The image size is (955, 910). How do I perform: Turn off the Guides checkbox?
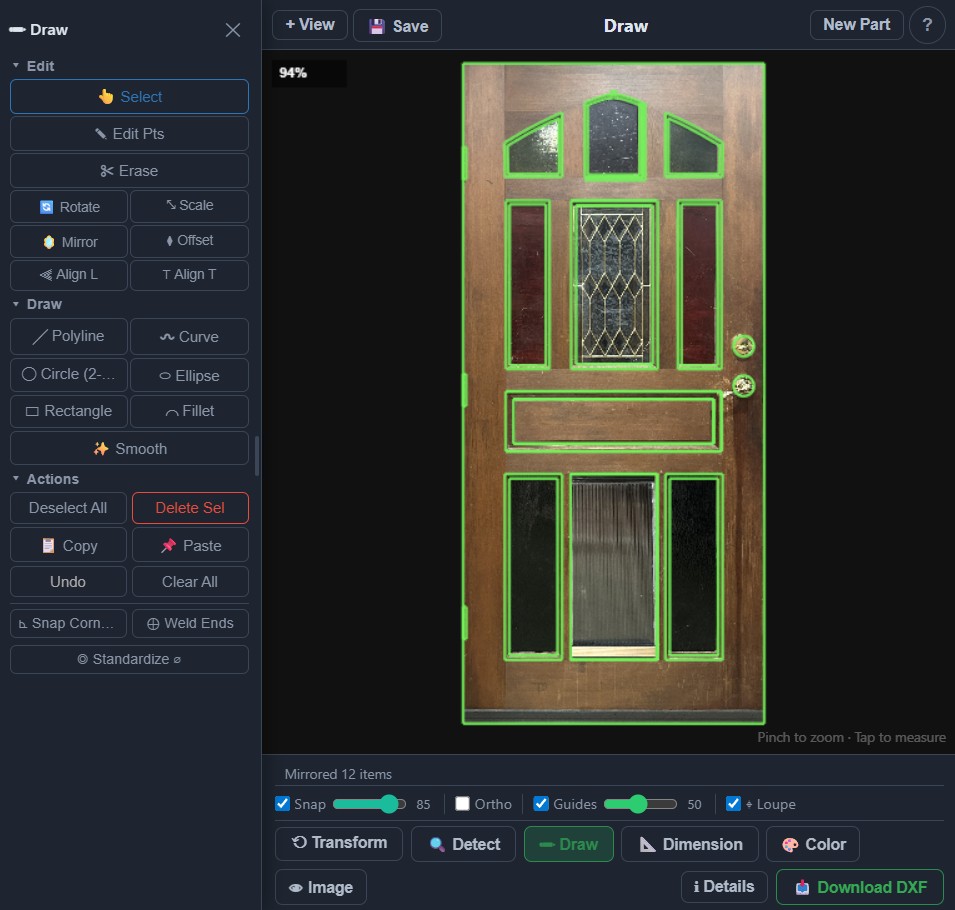tap(539, 804)
